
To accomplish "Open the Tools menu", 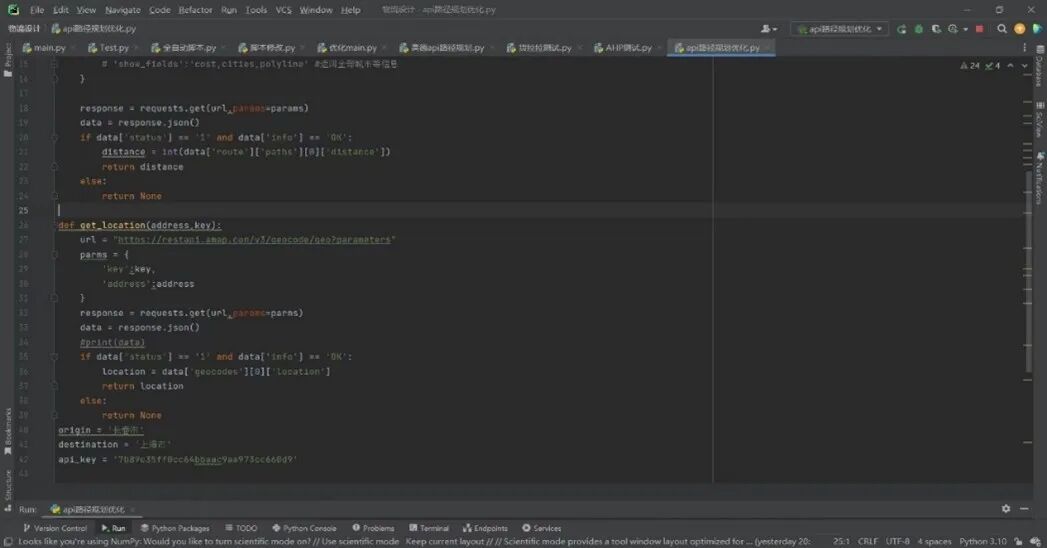I will pyautogui.click(x=256, y=10).
